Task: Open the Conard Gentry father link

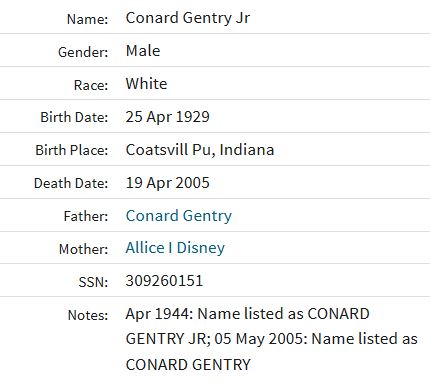Action: [179, 216]
